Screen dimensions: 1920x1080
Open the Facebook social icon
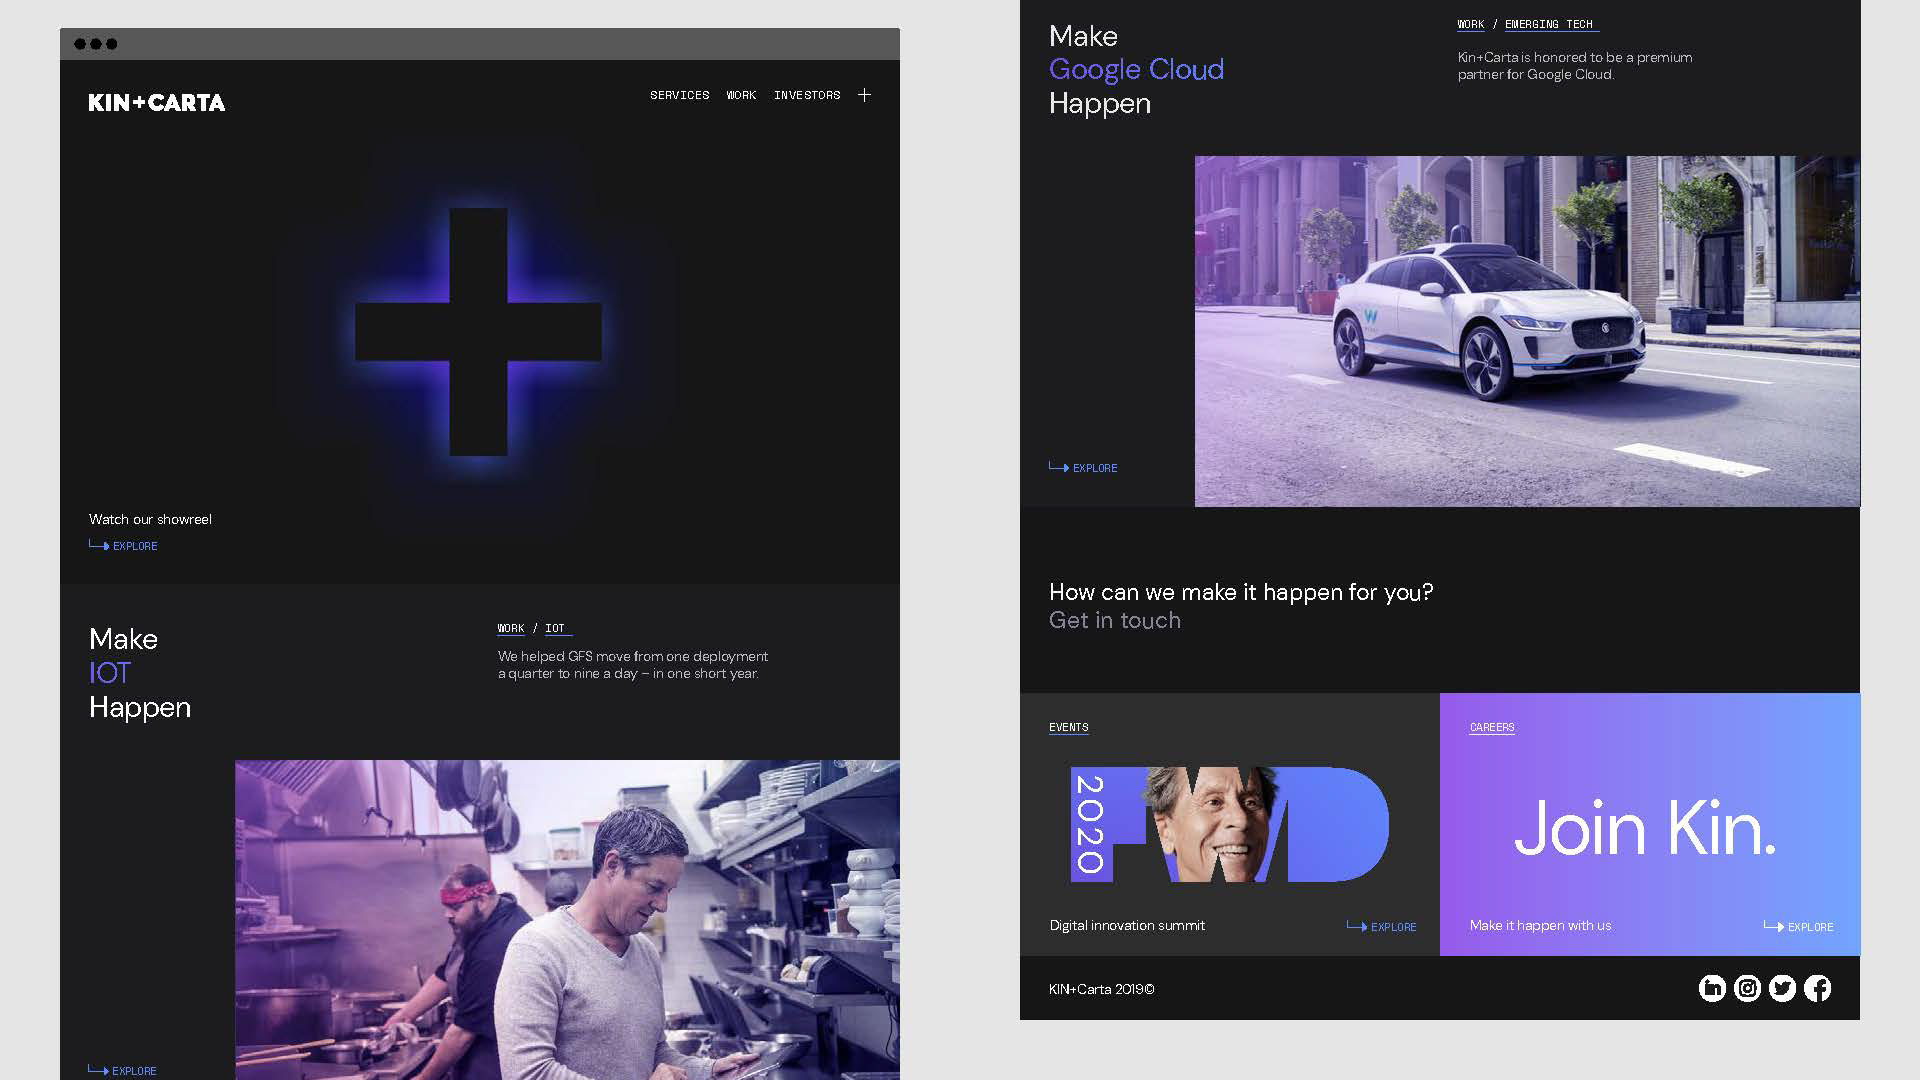1817,988
